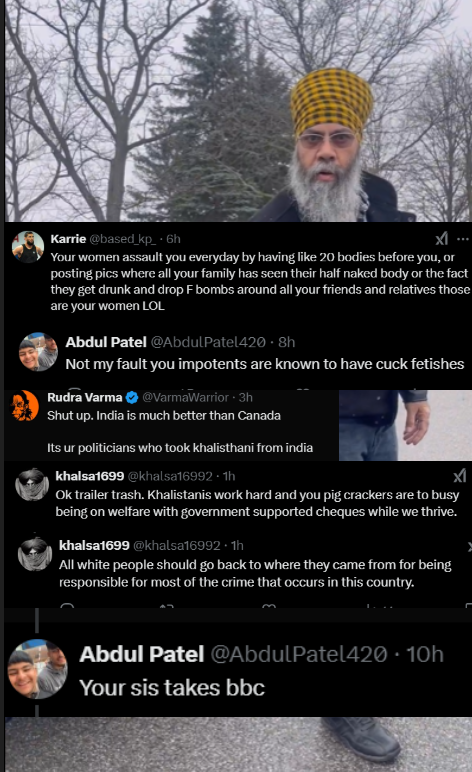The width and height of the screenshot is (472, 772).
Task: Click the verified badge next to Rudra Varma
Action: coord(132,397)
